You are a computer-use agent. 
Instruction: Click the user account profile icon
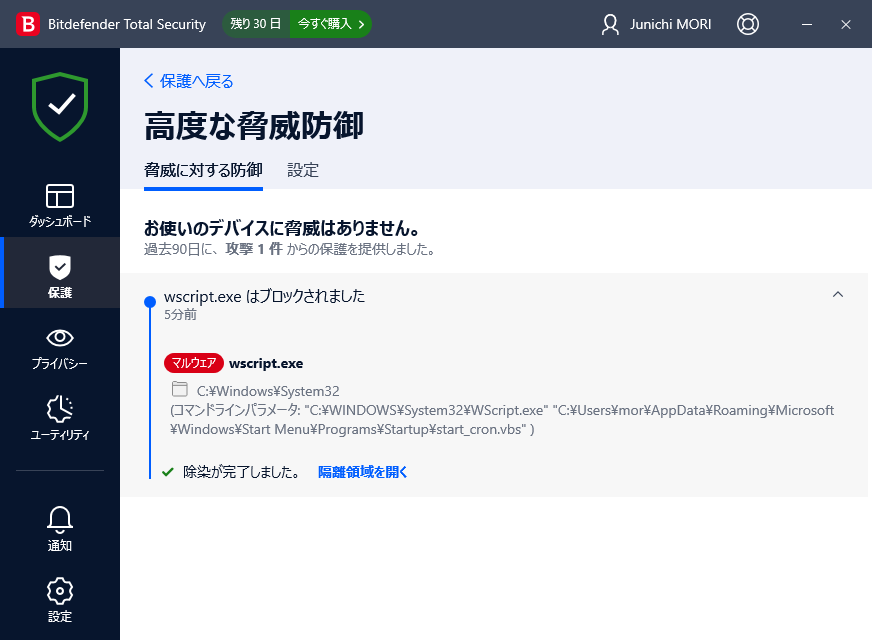point(610,24)
